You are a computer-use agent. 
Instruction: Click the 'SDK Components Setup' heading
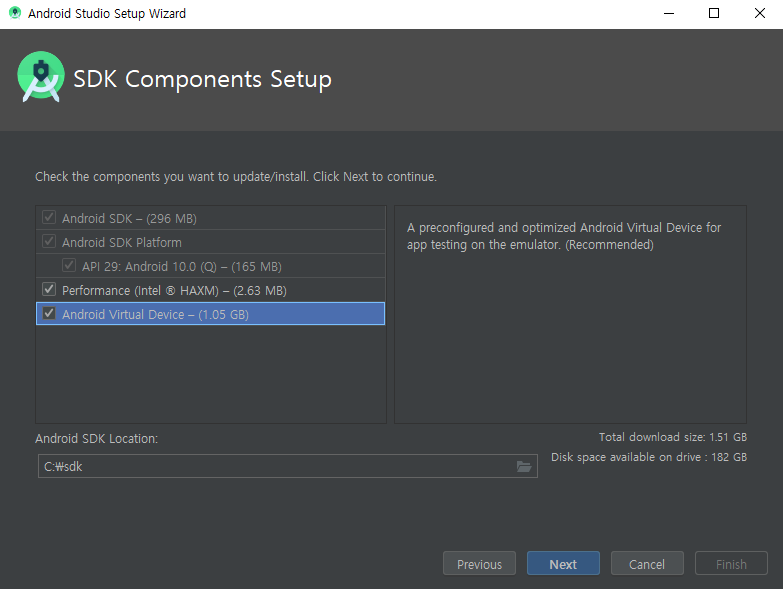click(202, 79)
